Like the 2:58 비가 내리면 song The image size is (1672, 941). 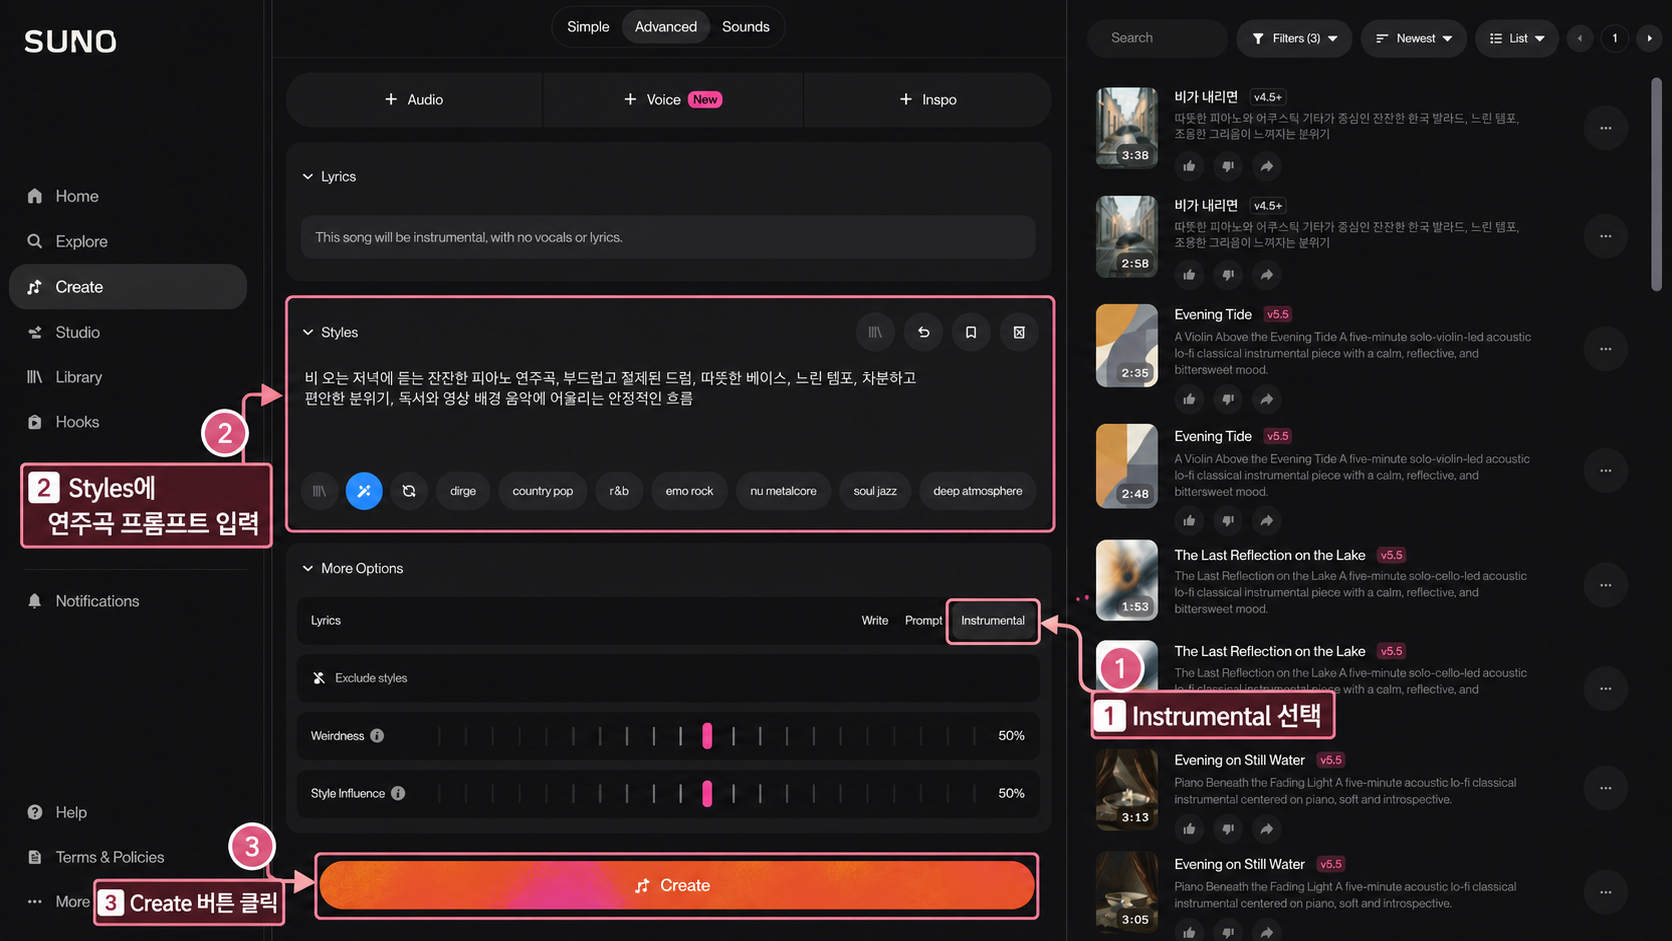[x=1189, y=275]
